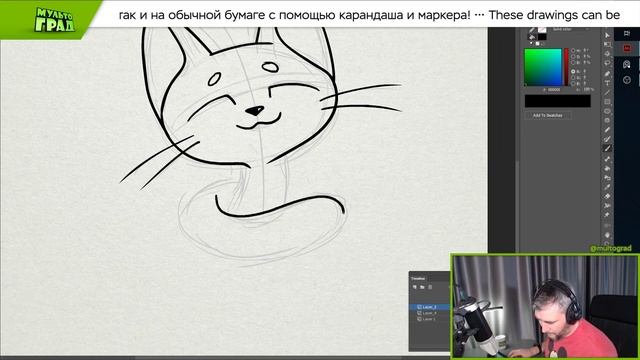Select the Bone tool
The height and width of the screenshot is (360, 640).
point(607,159)
